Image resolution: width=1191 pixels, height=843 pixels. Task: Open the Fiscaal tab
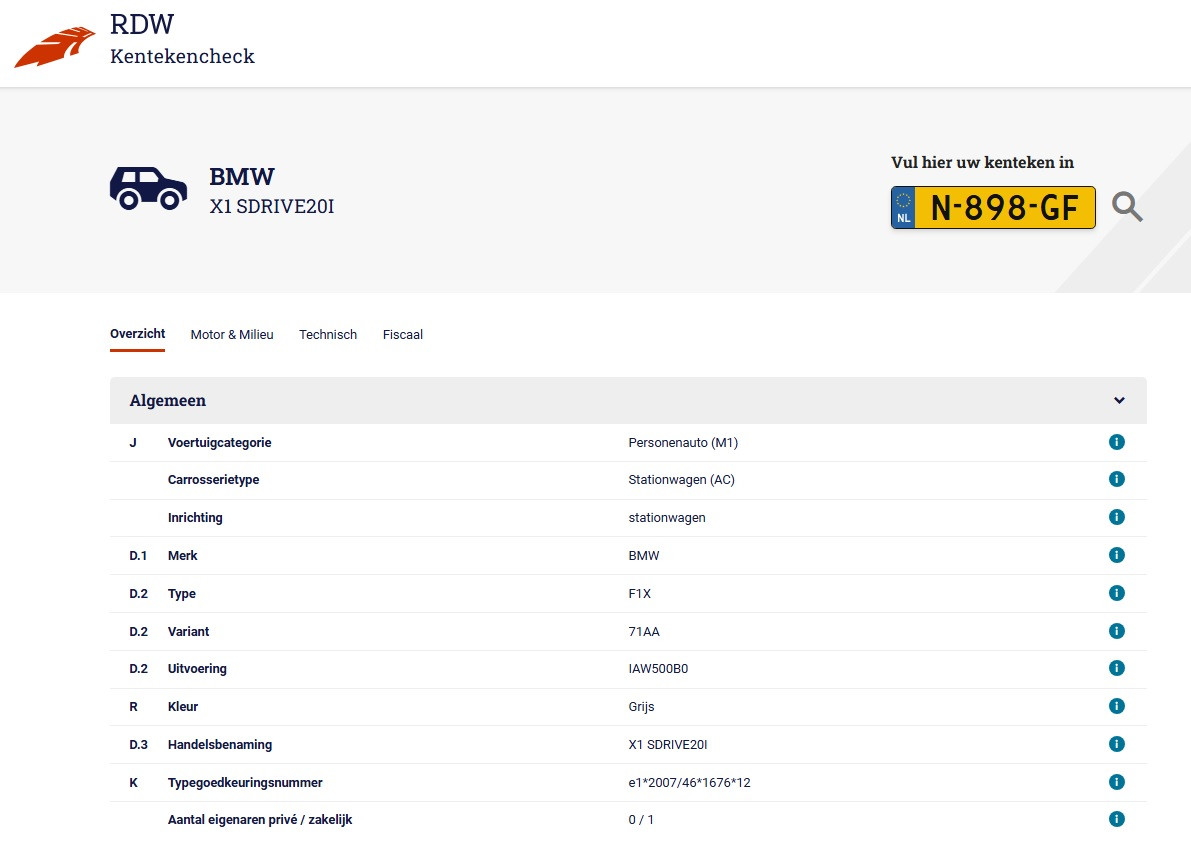coord(402,334)
